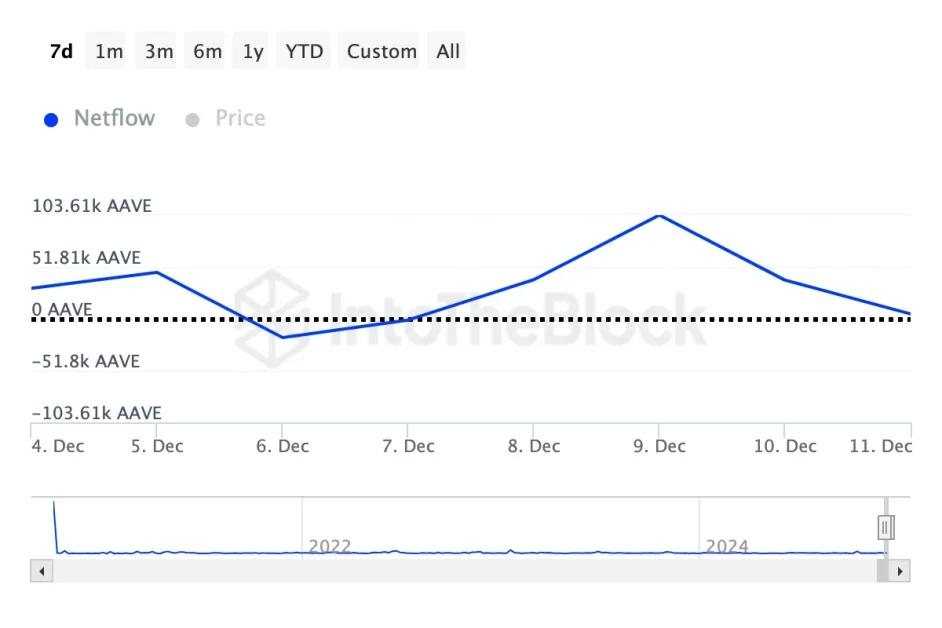
Task: Open the Custom date range option
Action: coord(381,51)
